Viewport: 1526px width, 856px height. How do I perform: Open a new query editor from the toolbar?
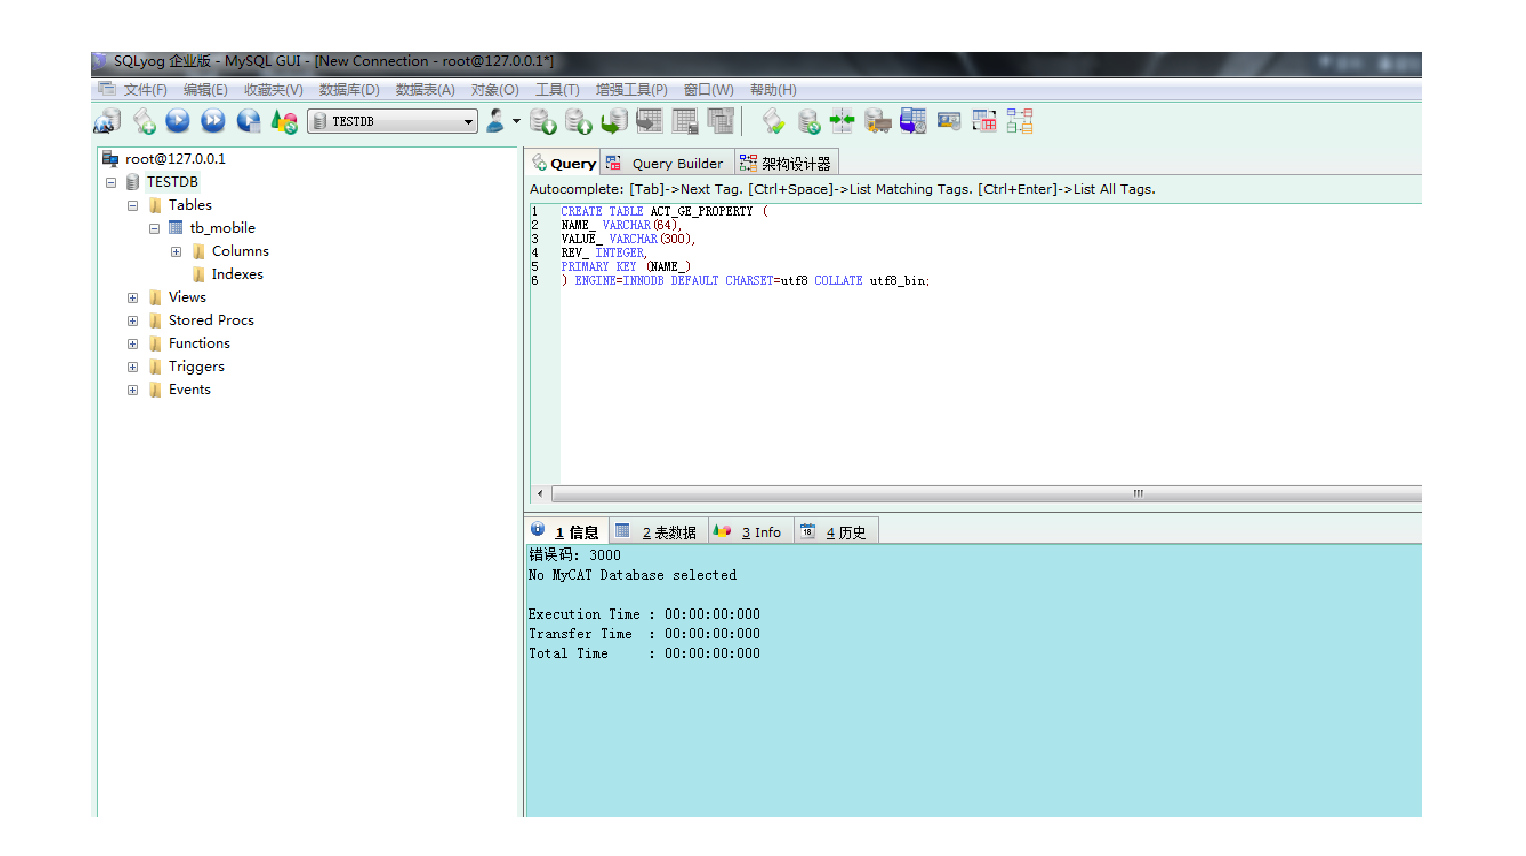point(143,121)
